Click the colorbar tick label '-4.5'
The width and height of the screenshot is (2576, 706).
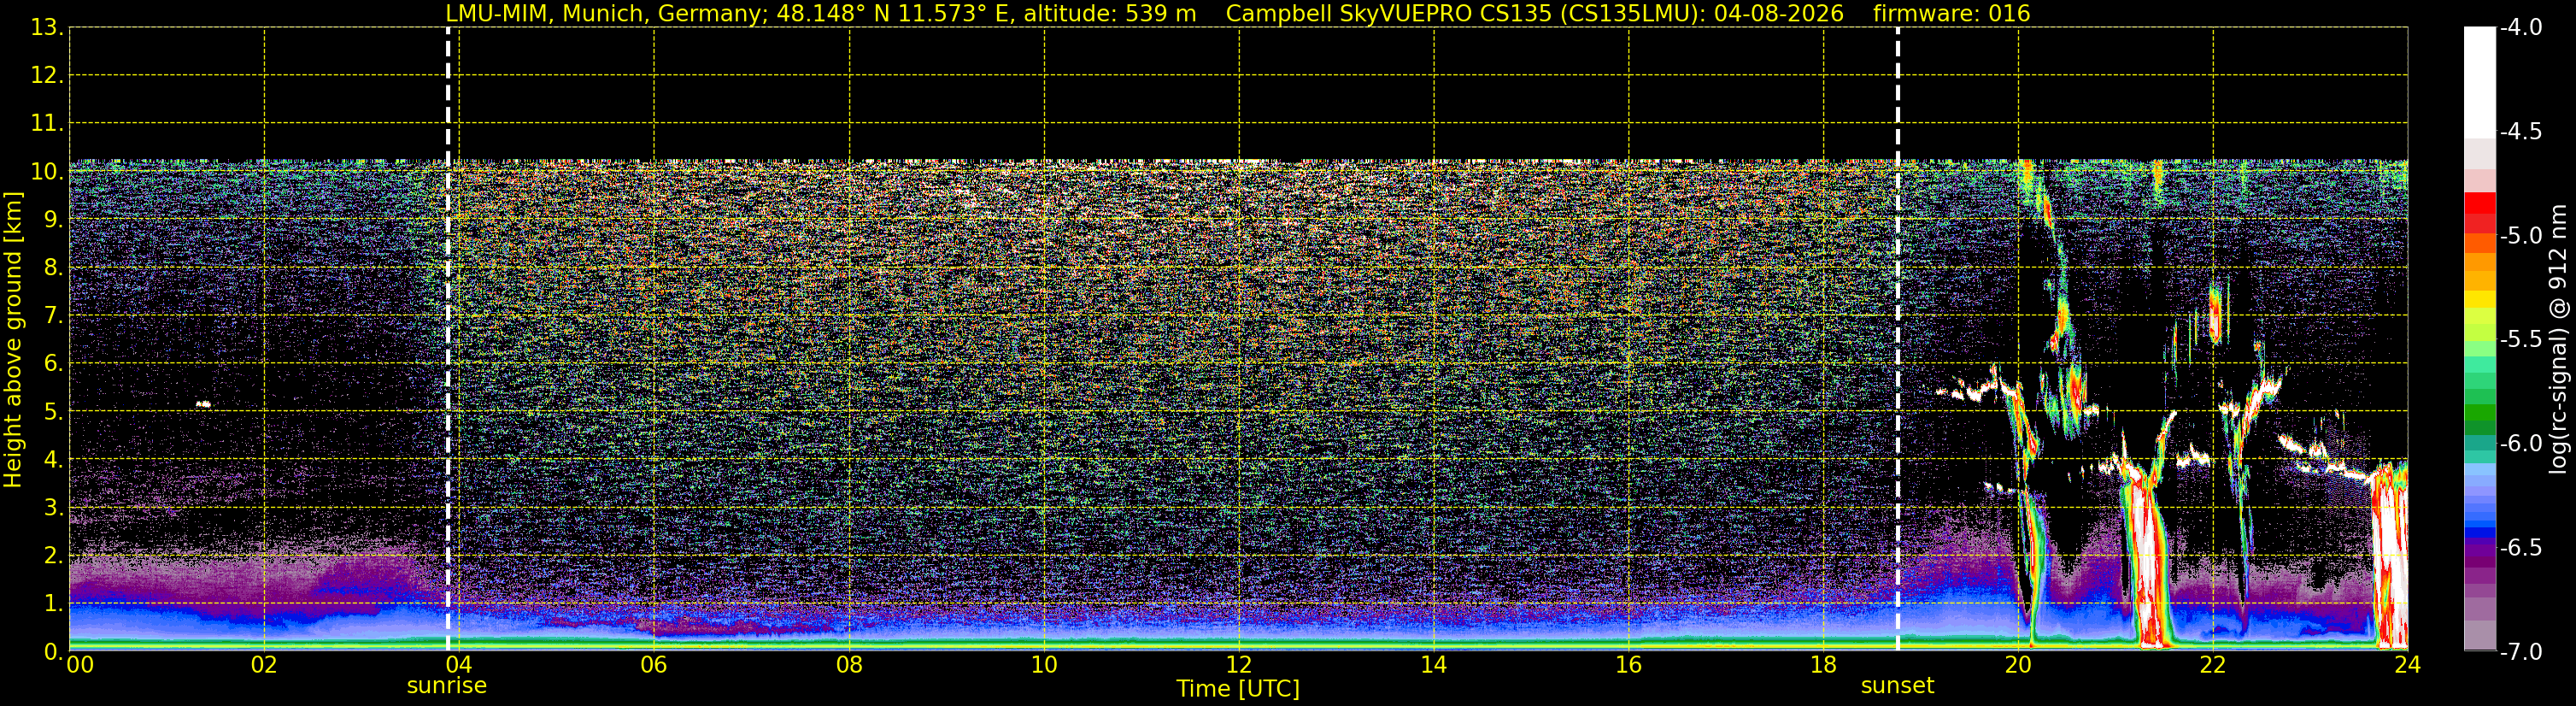pyautogui.click(x=2521, y=132)
